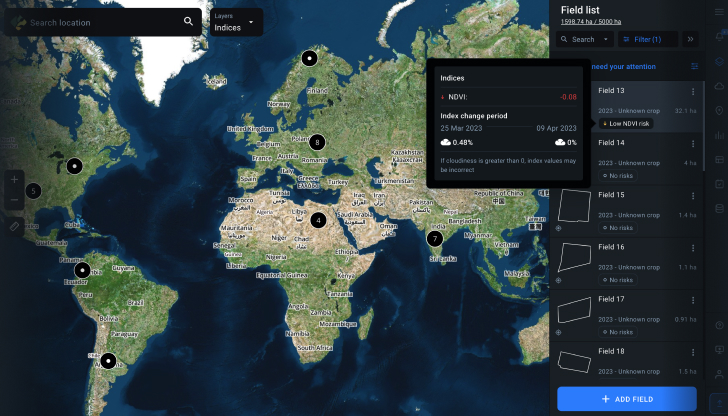The width and height of the screenshot is (728, 416).
Task: Click Field 15 No risks badge
Action: (x=618, y=228)
